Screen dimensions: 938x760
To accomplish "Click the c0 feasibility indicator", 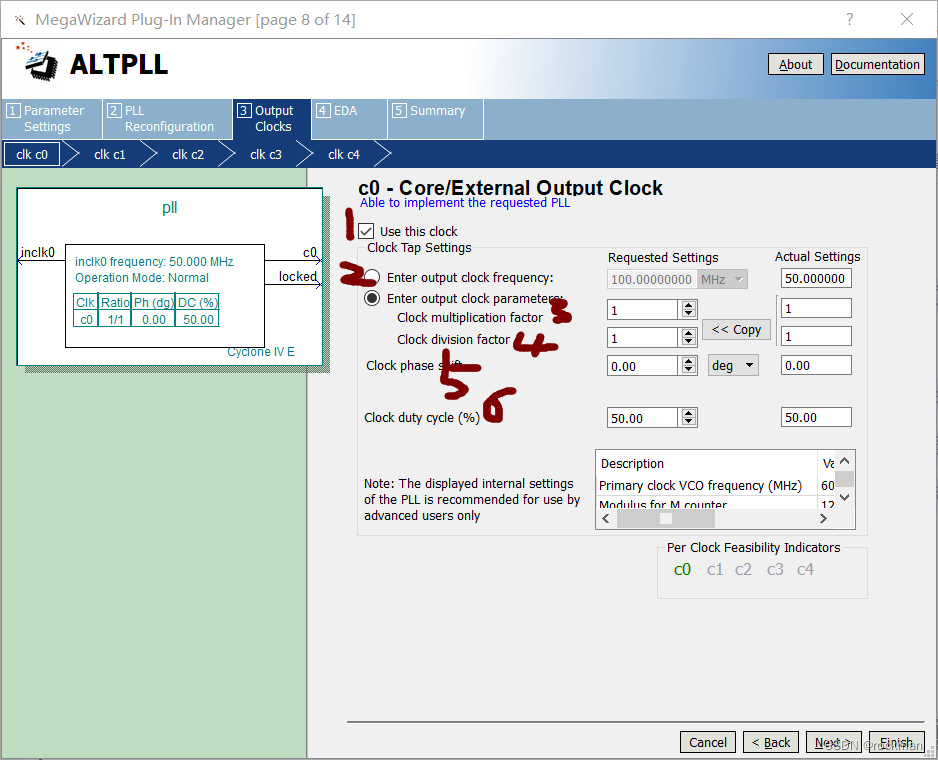I will [682, 569].
